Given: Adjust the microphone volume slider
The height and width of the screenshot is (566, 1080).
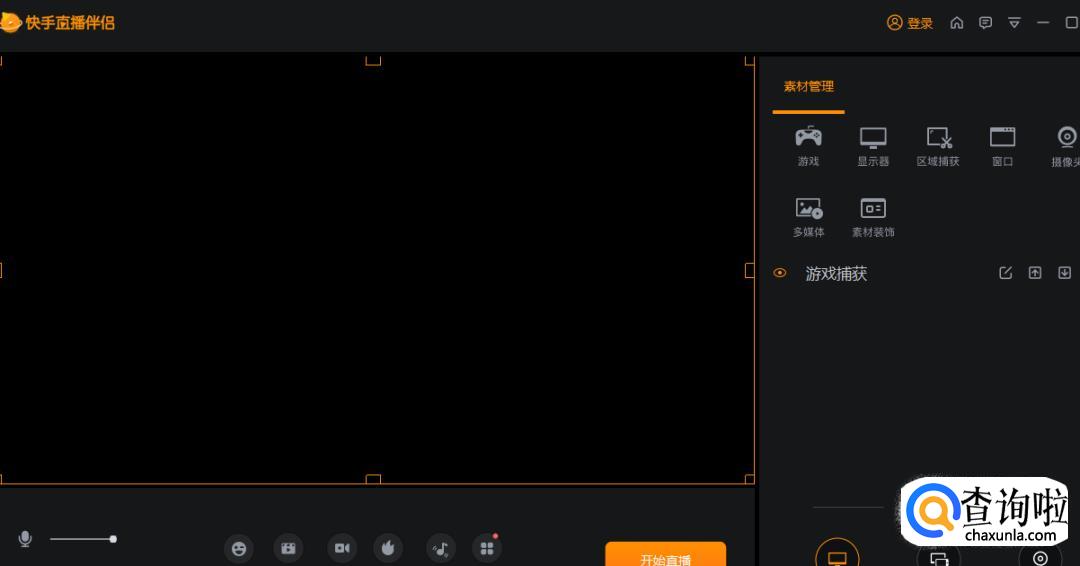Looking at the screenshot, I should click(83, 538).
